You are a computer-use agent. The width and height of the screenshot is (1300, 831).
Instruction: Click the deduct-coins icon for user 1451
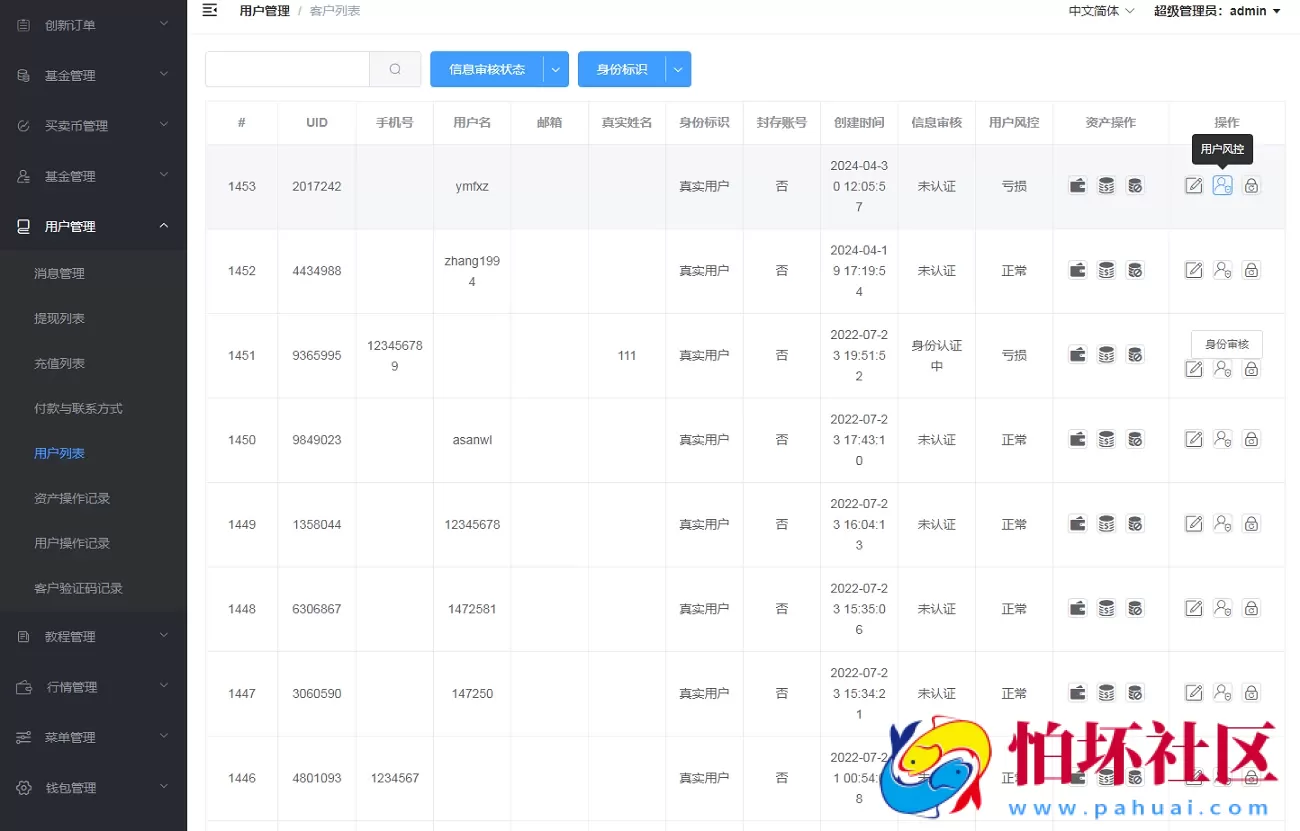[x=1135, y=354]
